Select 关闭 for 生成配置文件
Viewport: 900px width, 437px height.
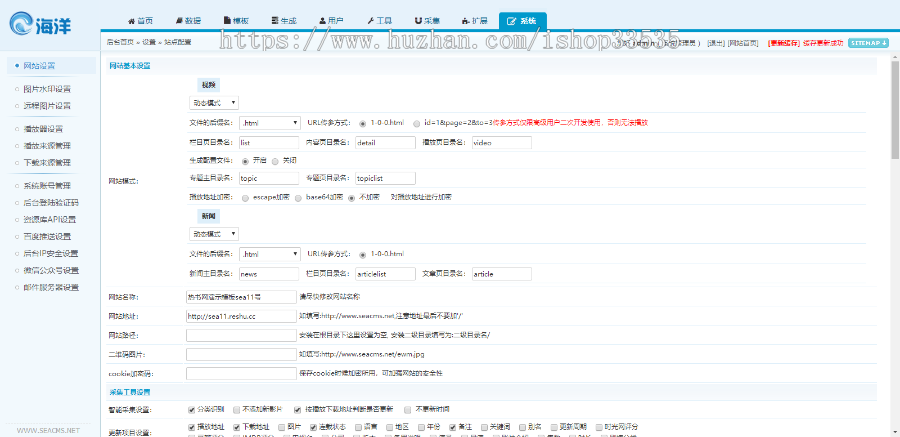pyautogui.click(x=276, y=161)
